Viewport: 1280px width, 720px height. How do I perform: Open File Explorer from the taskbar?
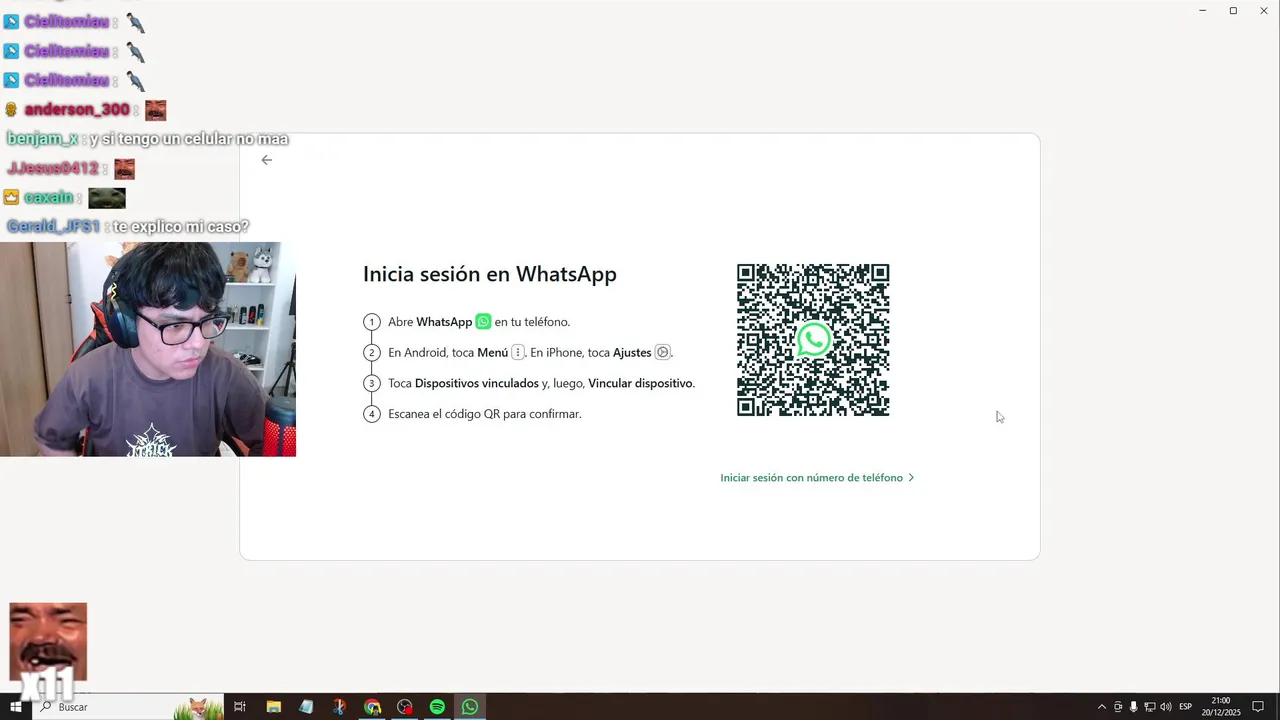273,707
